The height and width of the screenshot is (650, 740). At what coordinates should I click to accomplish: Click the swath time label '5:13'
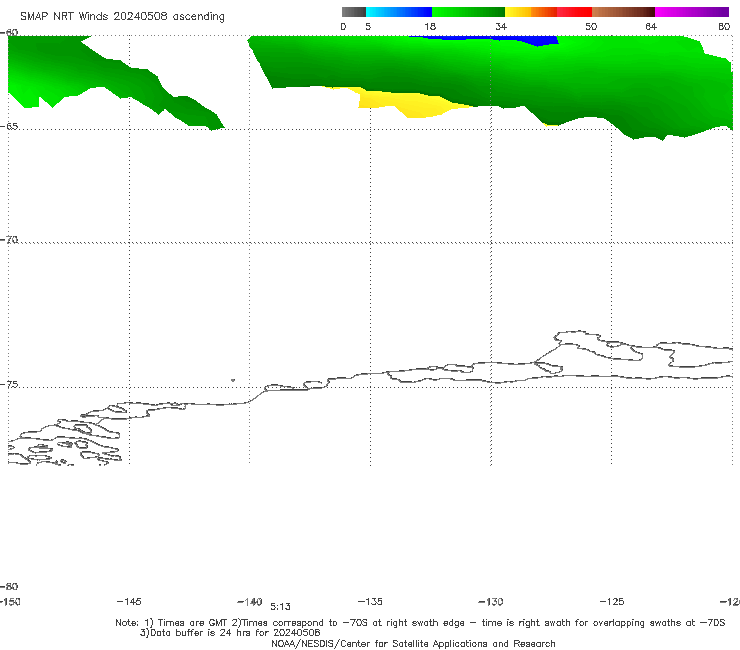280,607
